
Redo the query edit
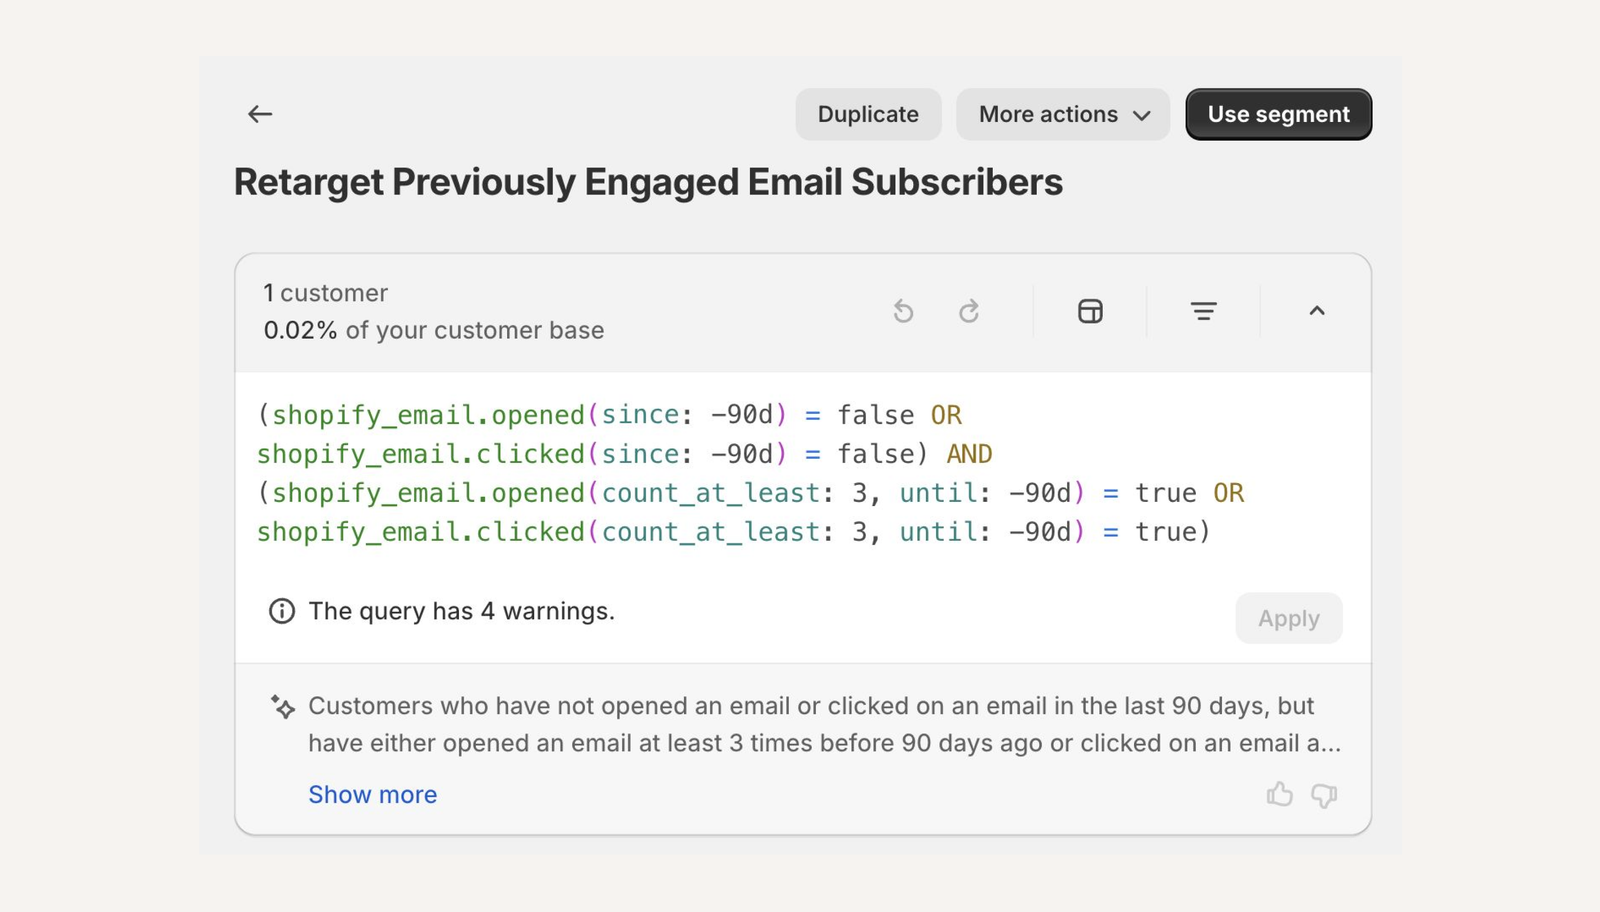[x=969, y=311]
